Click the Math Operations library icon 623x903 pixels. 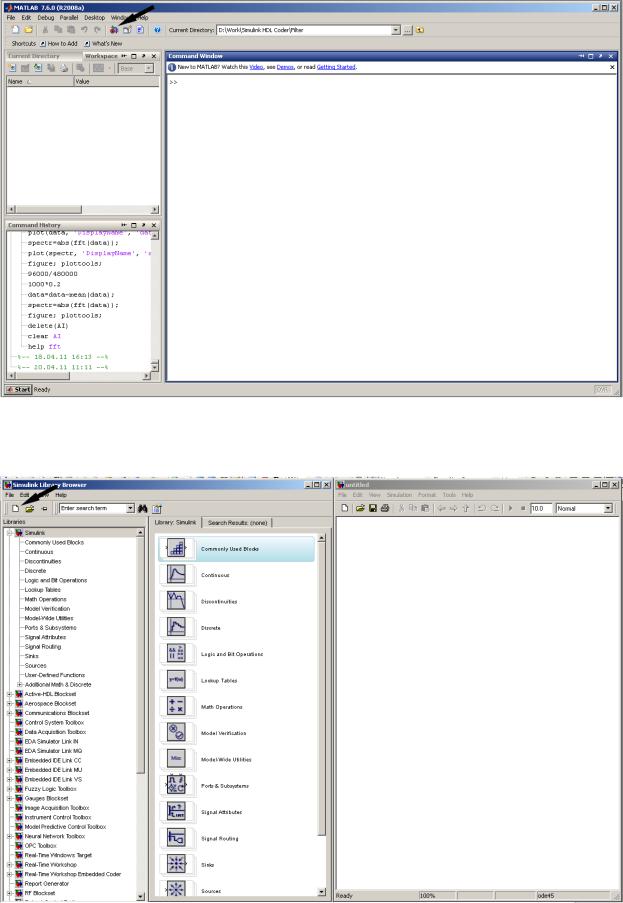pos(176,707)
